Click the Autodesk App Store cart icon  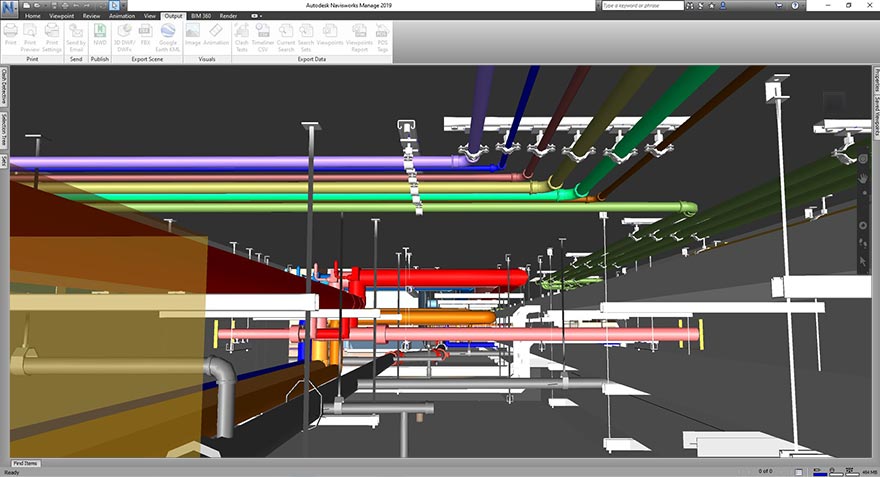[x=779, y=5]
